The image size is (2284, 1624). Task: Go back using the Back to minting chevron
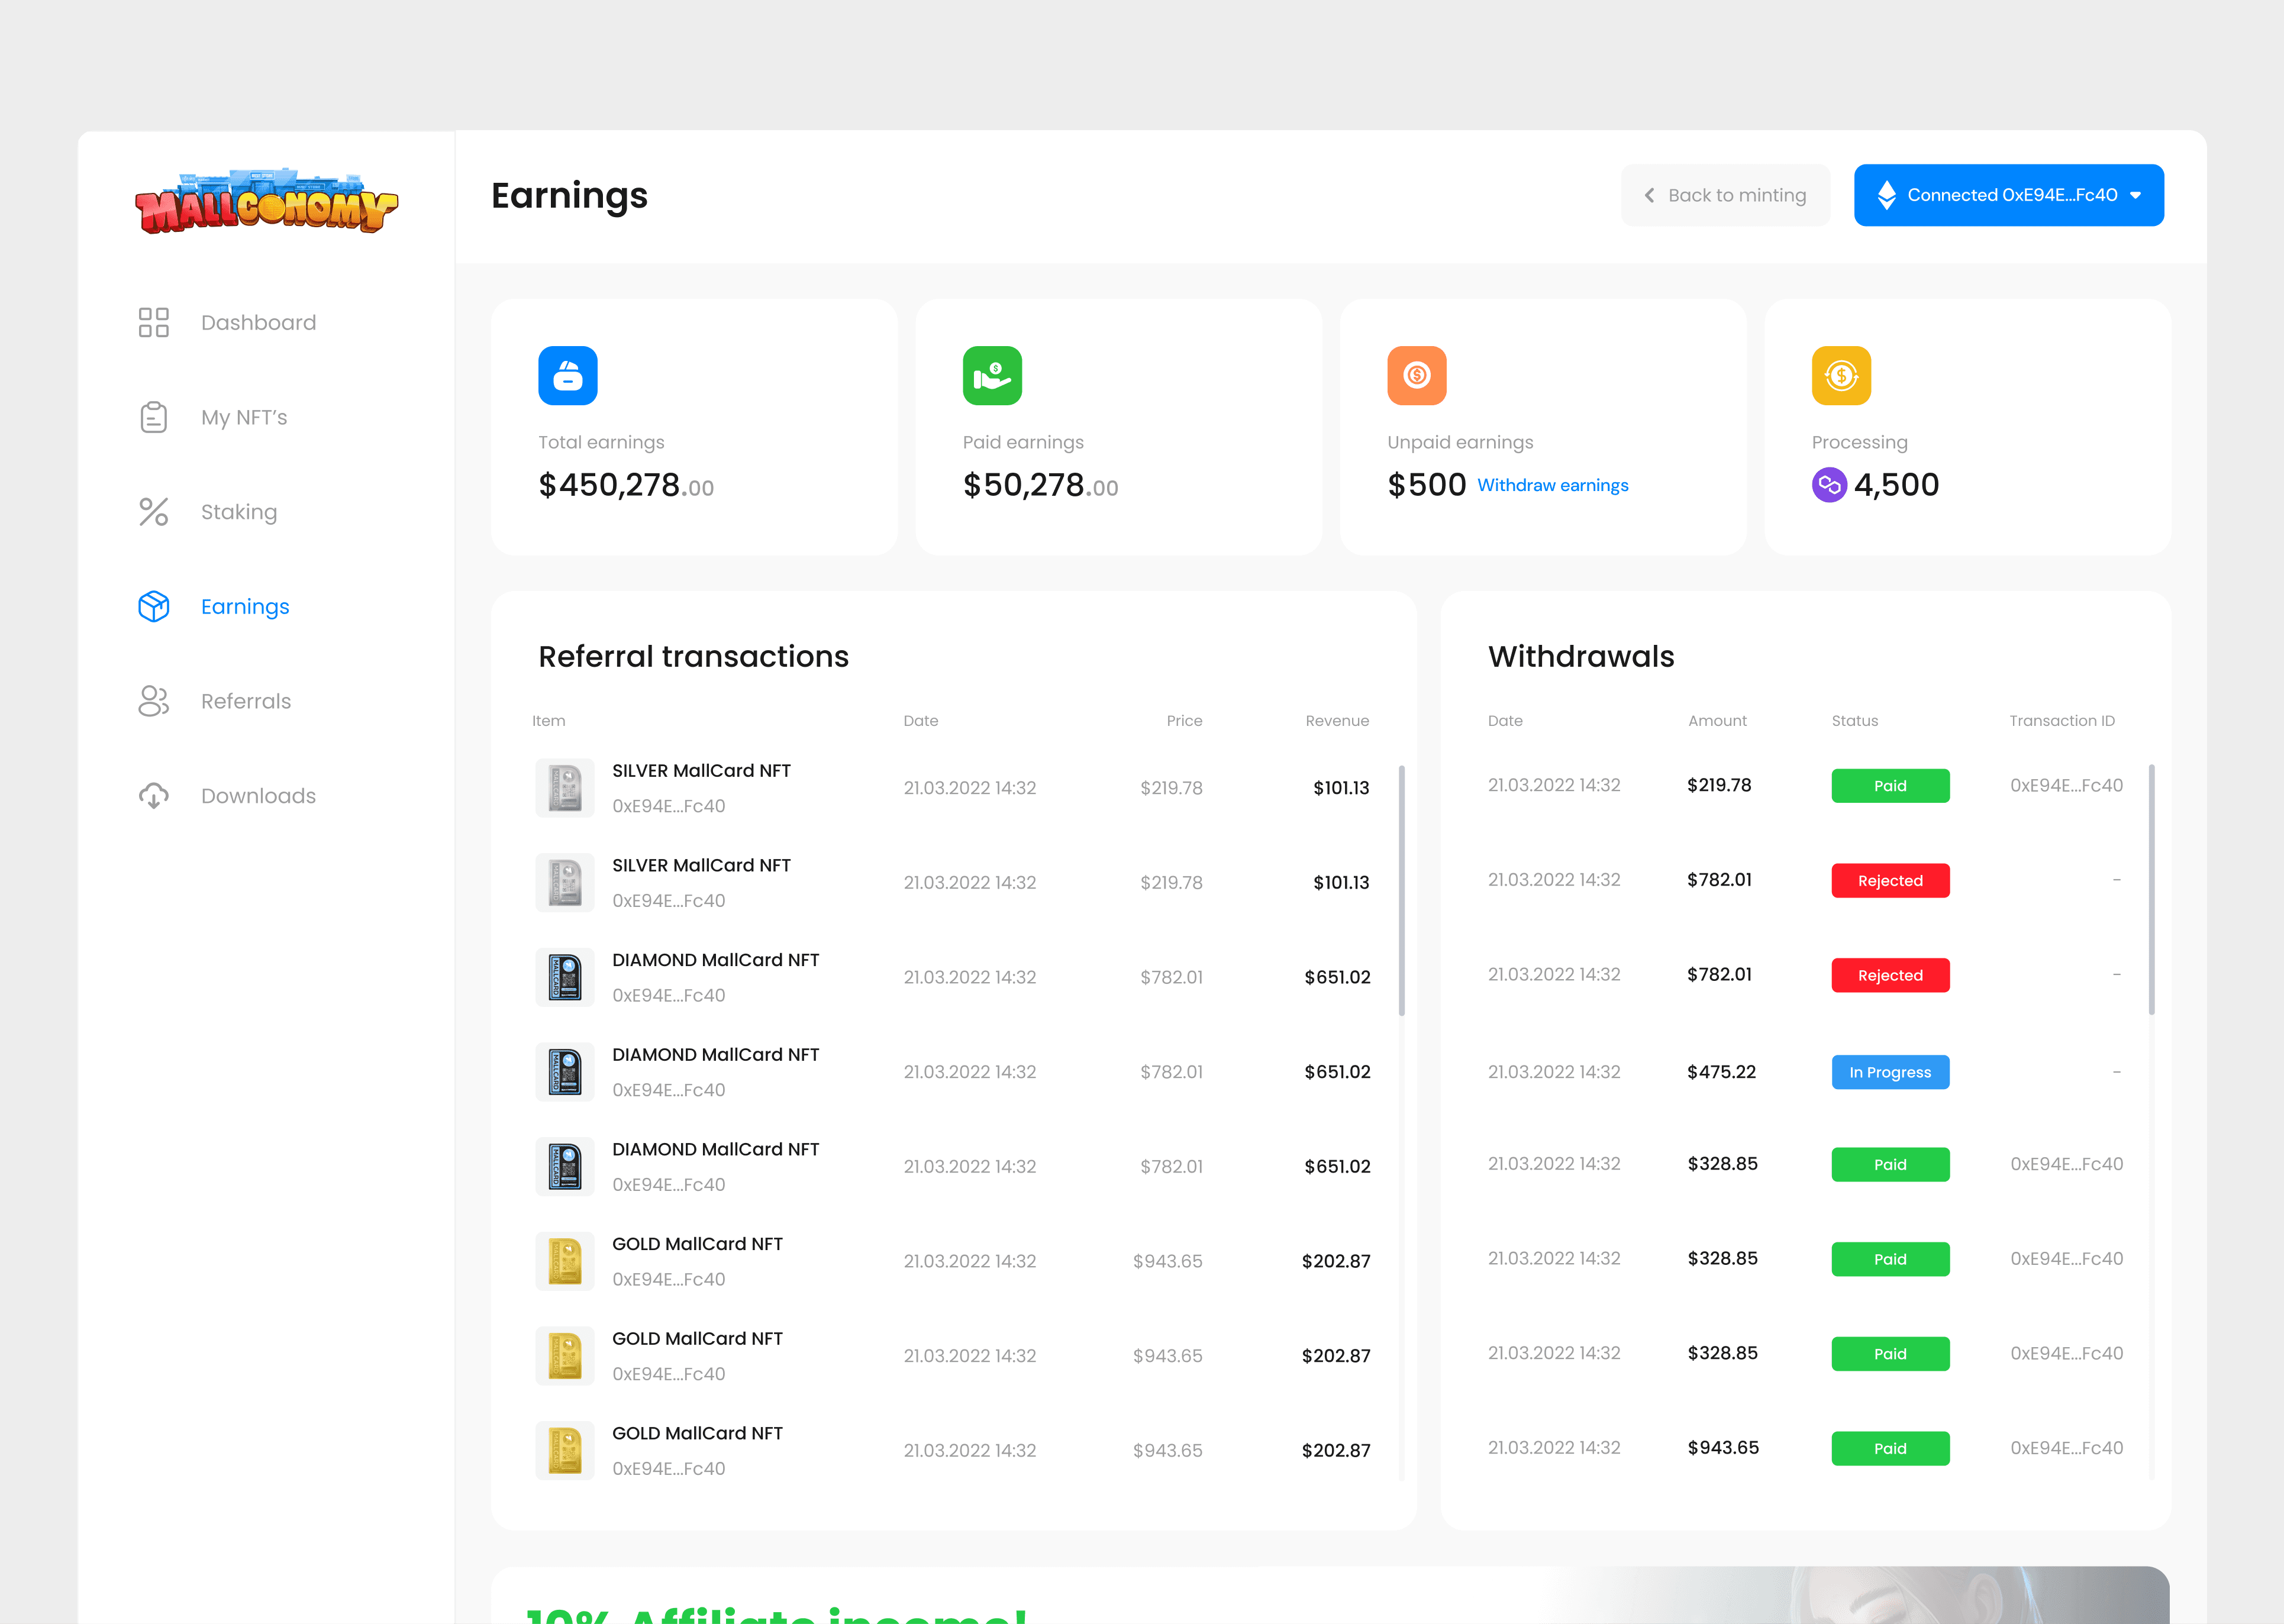coord(1649,195)
